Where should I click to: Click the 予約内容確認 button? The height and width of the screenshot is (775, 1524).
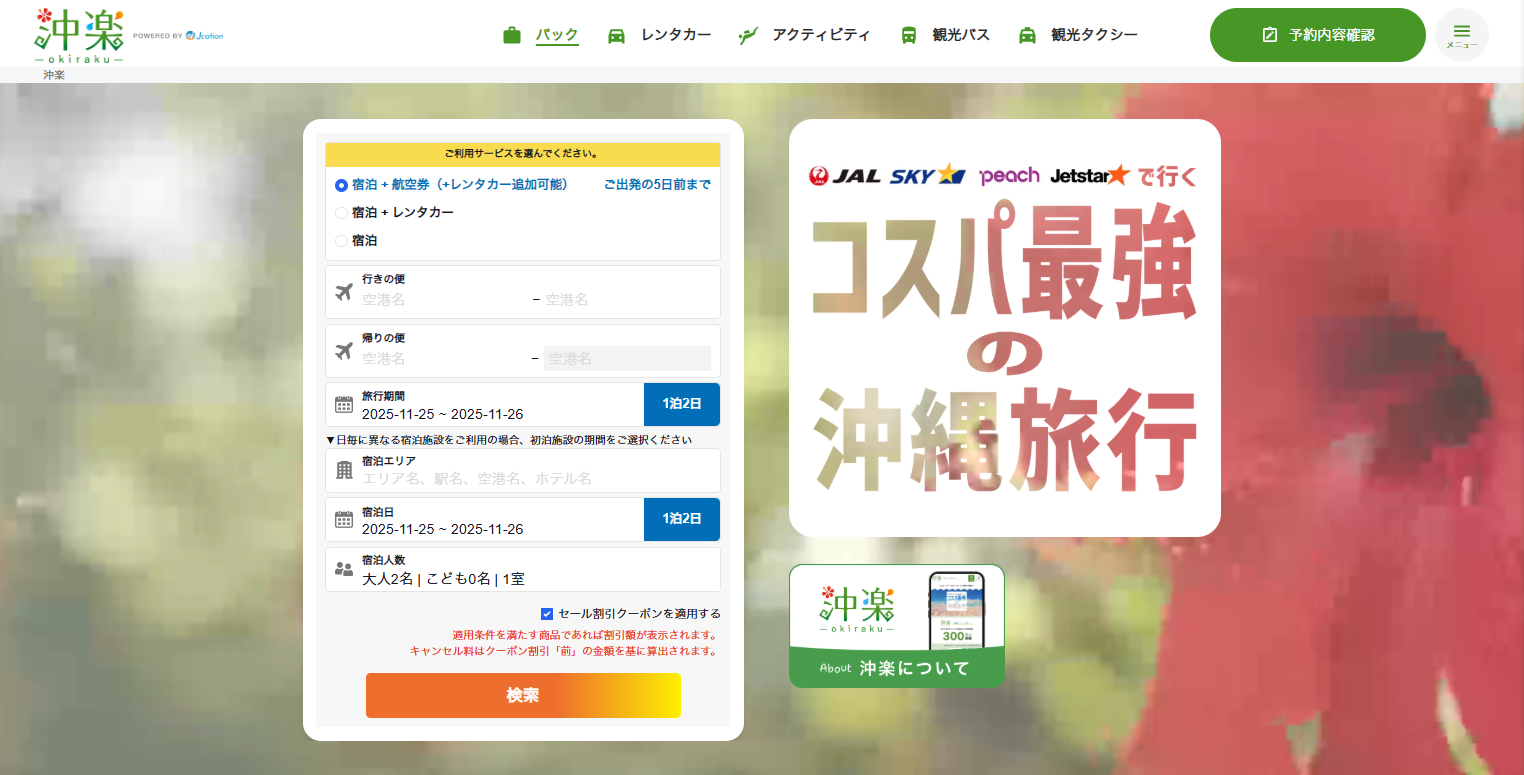[x=1317, y=33]
